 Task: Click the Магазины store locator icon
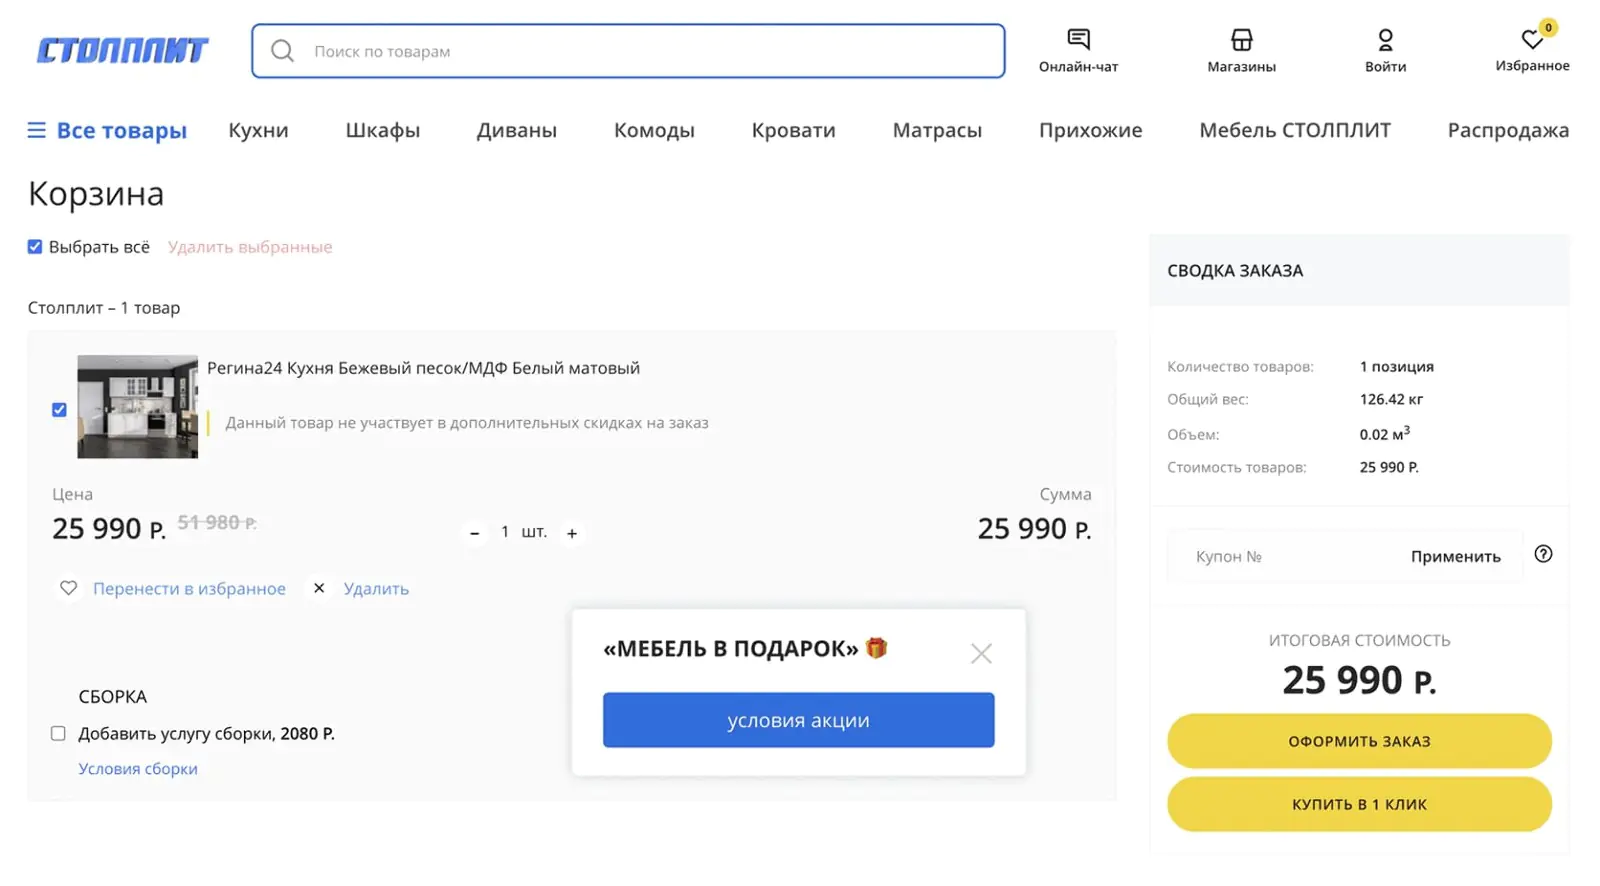pyautogui.click(x=1240, y=38)
